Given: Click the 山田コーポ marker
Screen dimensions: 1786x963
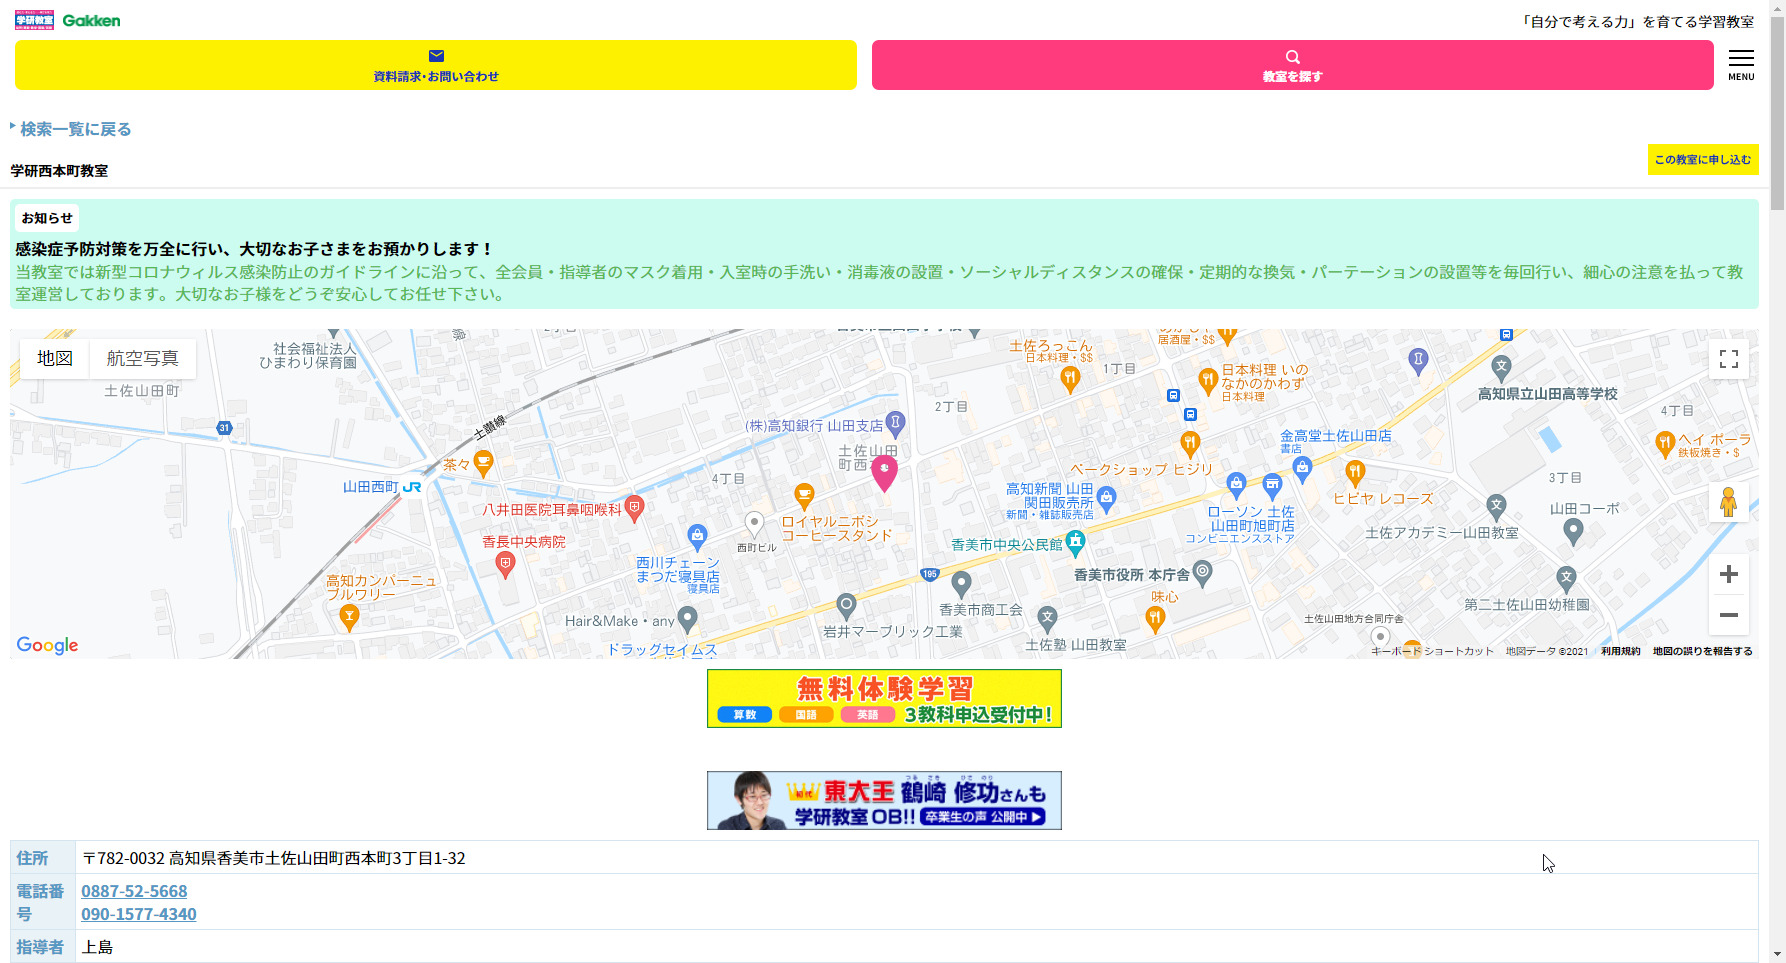Looking at the screenshot, I should click(1573, 531).
